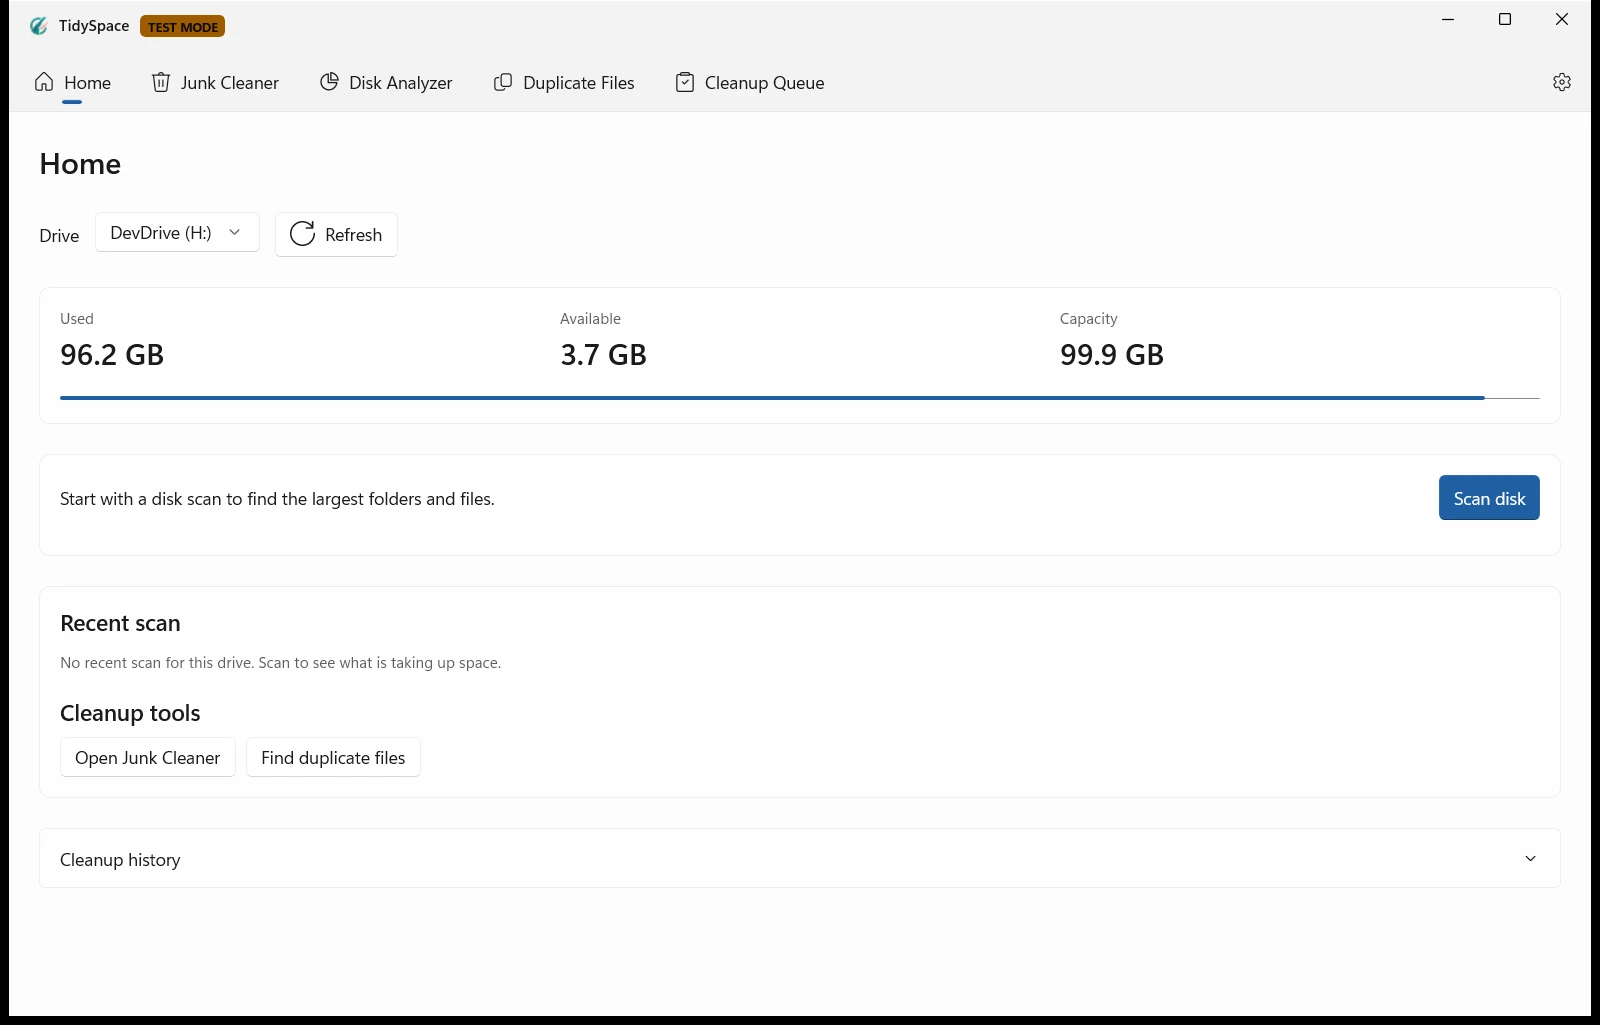The image size is (1600, 1025).
Task: Click the circular arrow Refresh icon
Action: (x=302, y=234)
